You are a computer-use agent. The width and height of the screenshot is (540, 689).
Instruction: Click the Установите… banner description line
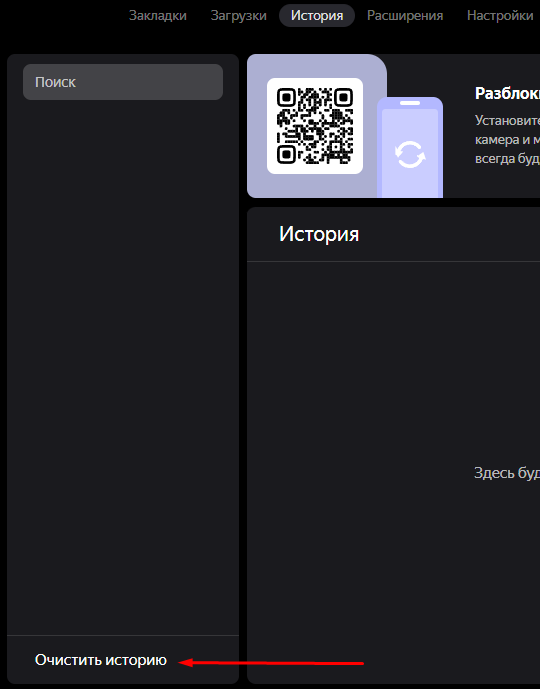coord(507,120)
